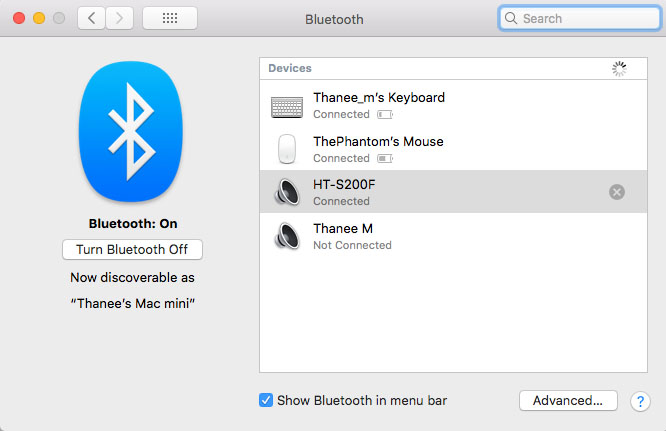Viewport: 666px width, 431px height.
Task: Click the speaker icon for Thanee M
Action: coord(287,236)
